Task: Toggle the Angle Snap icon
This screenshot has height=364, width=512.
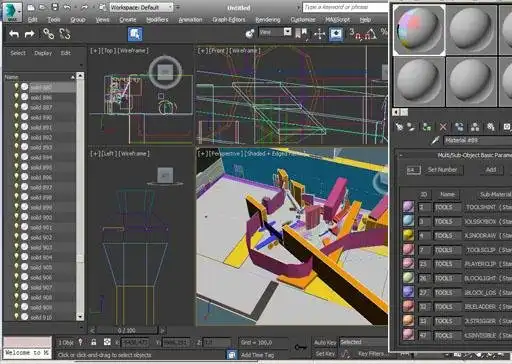Action: (x=371, y=34)
